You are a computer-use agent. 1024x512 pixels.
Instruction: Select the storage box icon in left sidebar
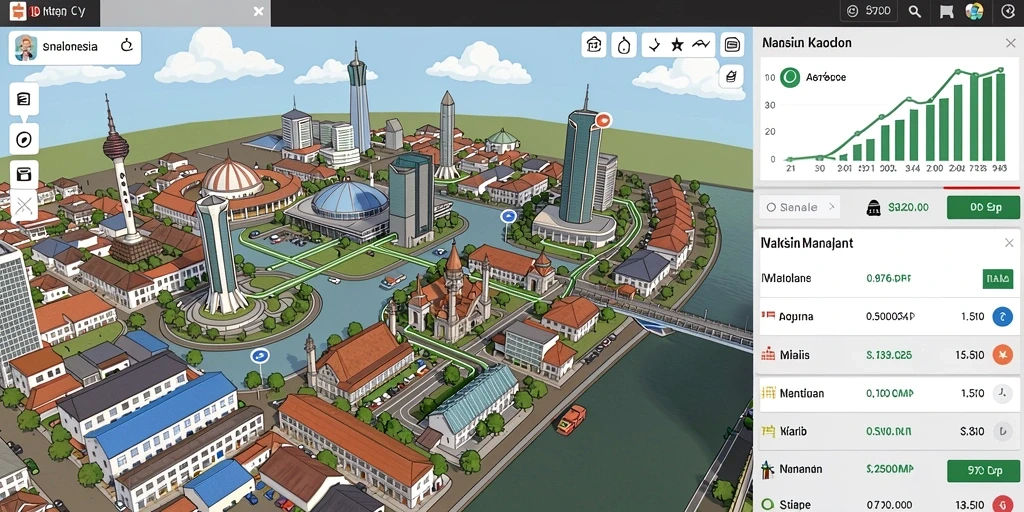coord(24,174)
